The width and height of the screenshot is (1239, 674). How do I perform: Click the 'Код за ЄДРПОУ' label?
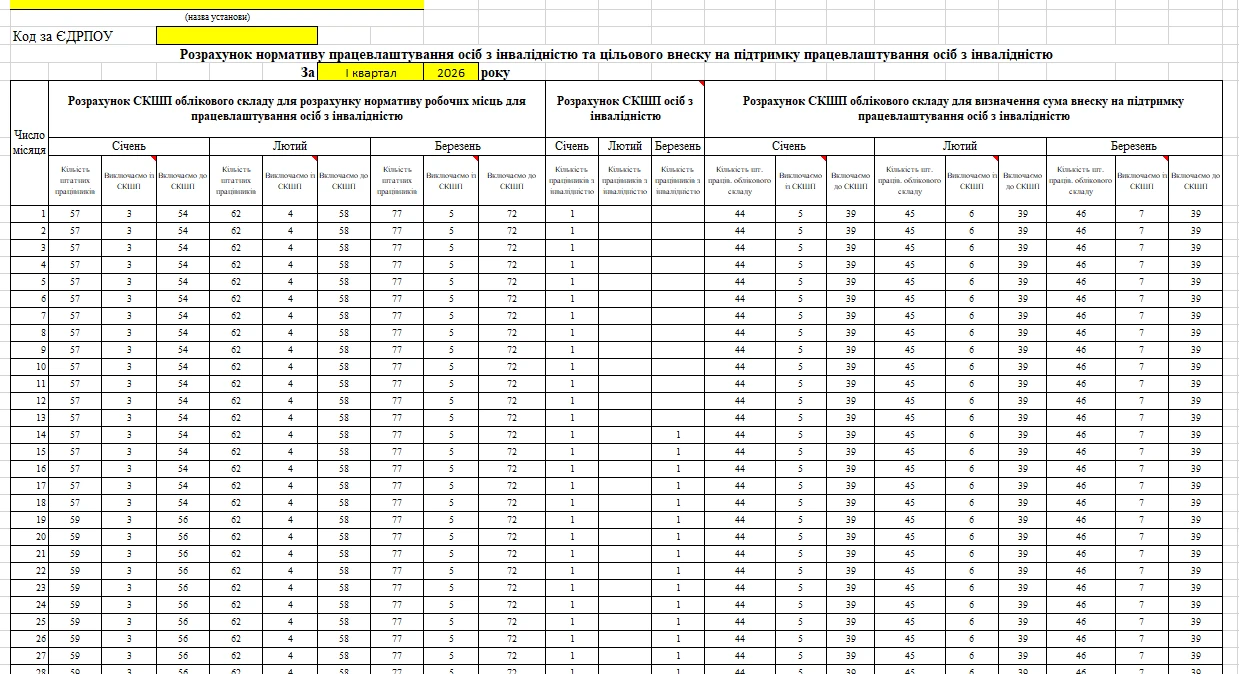pyautogui.click(x=62, y=37)
